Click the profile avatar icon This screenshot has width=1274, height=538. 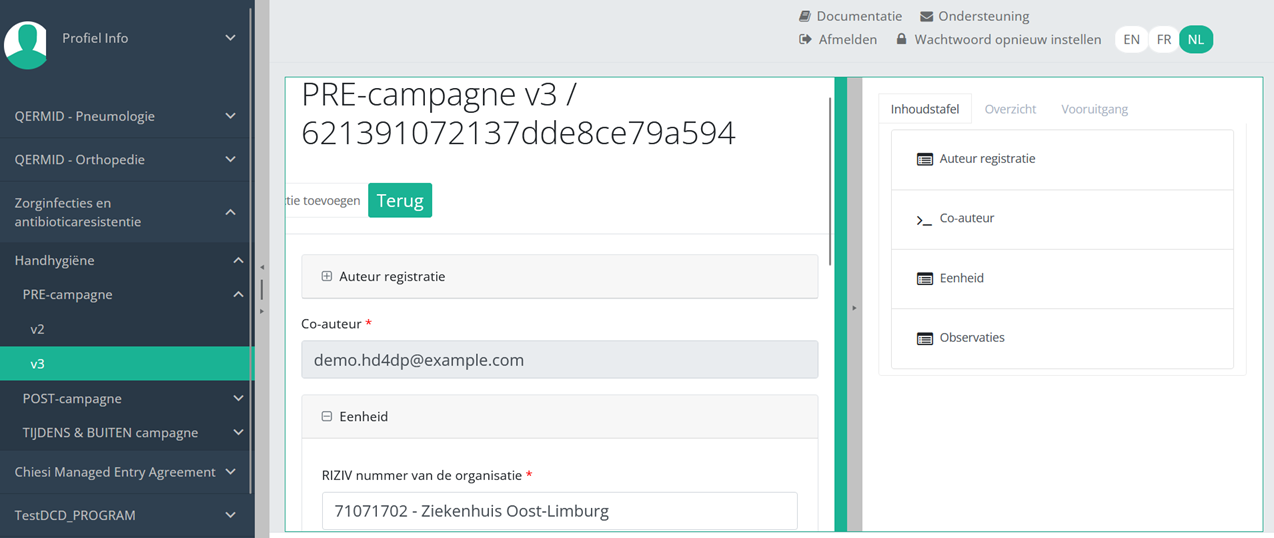[26, 43]
